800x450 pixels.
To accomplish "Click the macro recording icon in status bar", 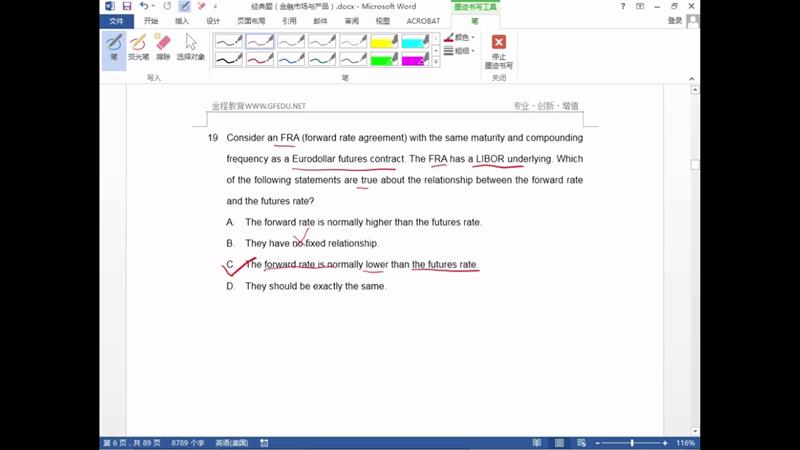I will 264,443.
